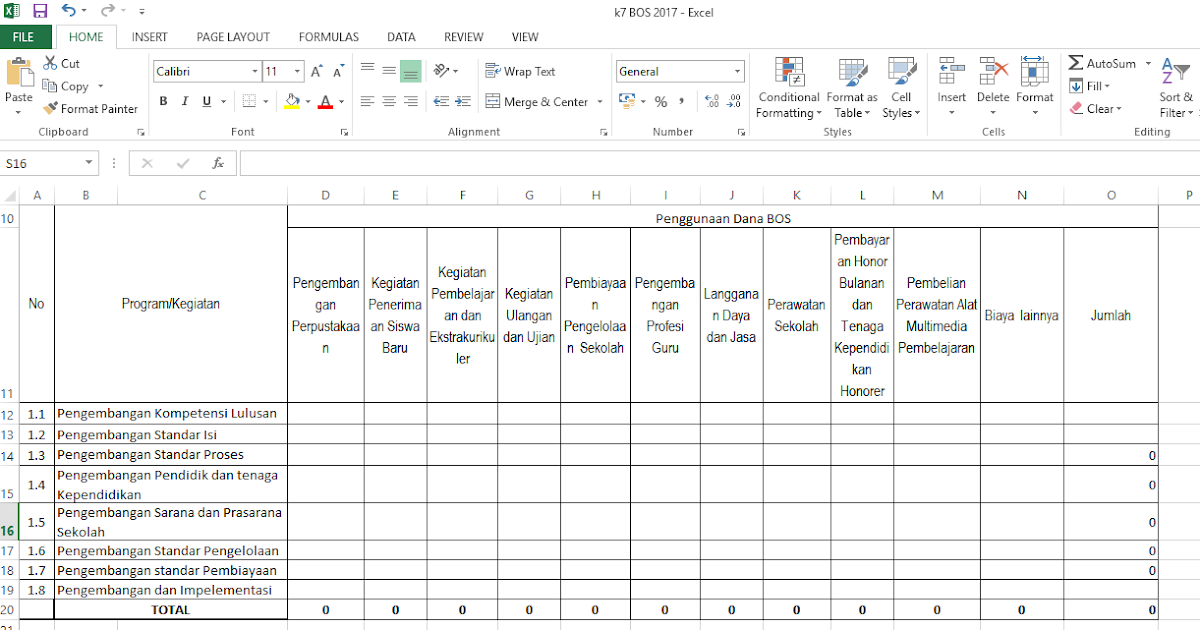Open the FILE tab
Image resolution: width=1200 pixels, height=630 pixels.
24,37
